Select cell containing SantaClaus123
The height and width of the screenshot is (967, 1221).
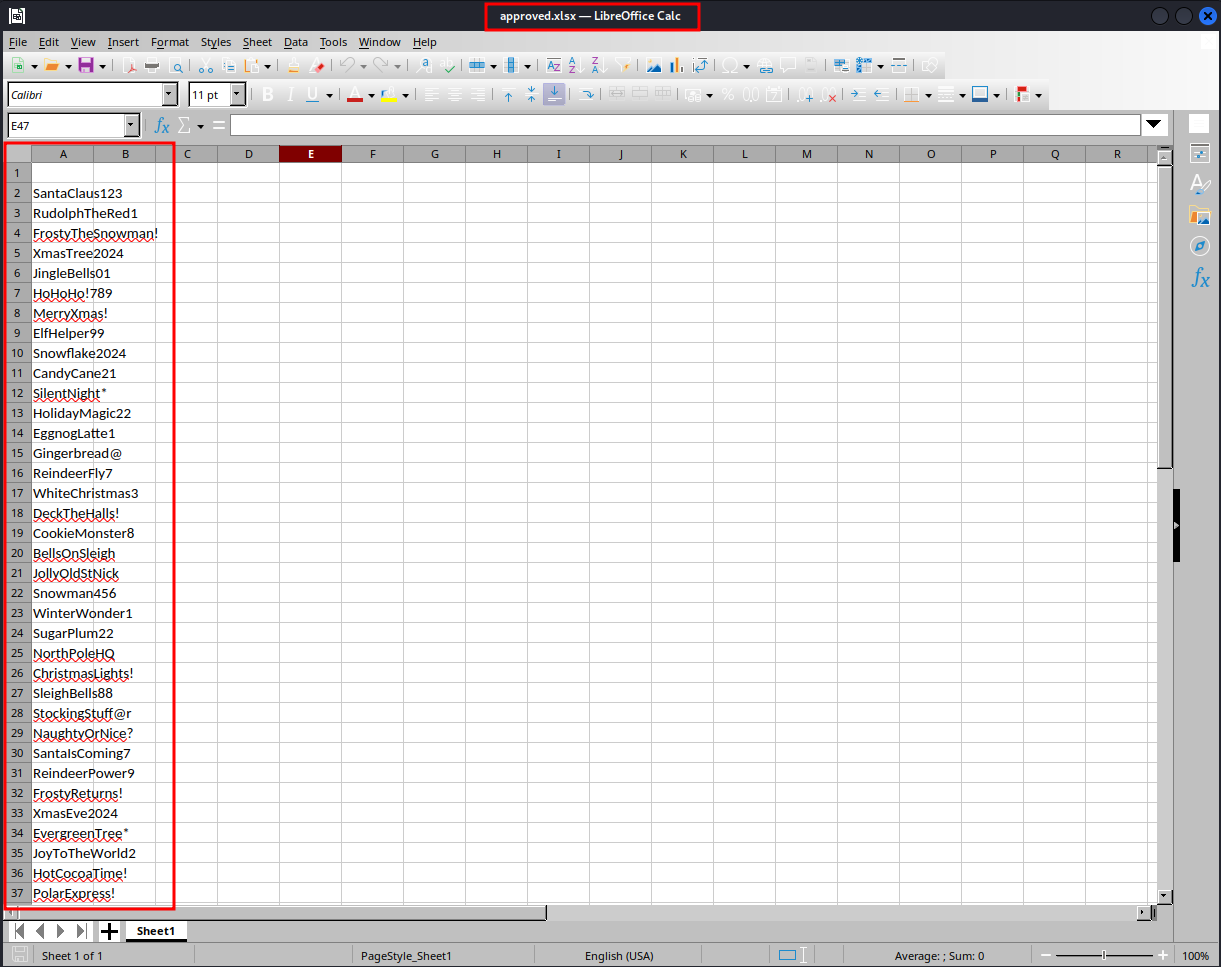click(77, 193)
